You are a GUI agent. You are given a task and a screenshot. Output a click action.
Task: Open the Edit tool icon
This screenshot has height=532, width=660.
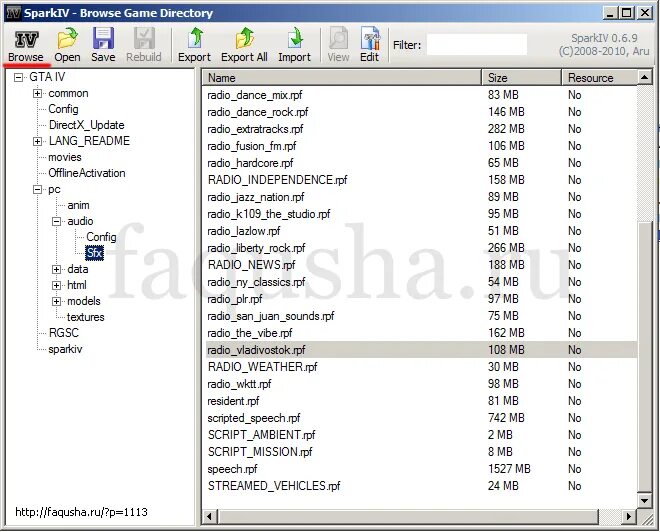370,38
